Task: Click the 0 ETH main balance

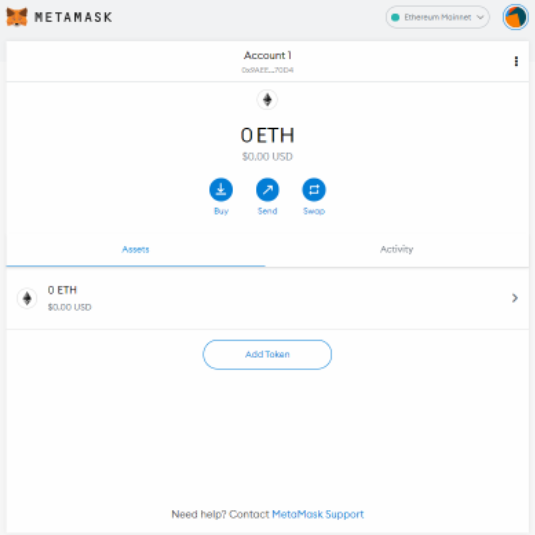Action: point(267,135)
